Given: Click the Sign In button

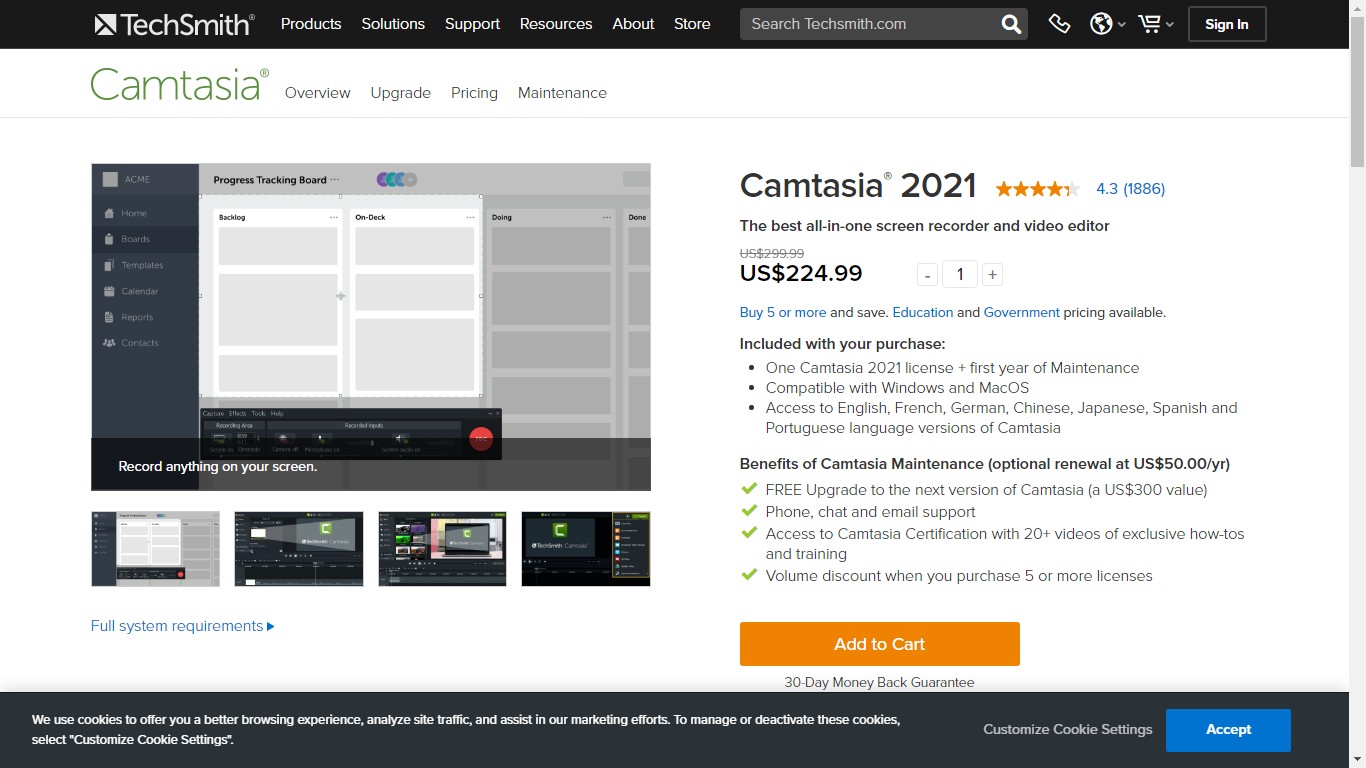Looking at the screenshot, I should tap(1227, 24).
